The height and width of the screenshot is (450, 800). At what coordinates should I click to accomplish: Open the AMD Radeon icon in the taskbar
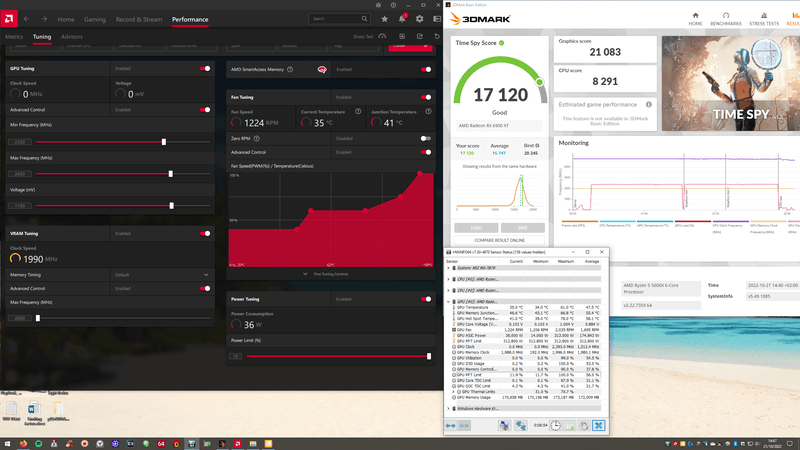click(x=237, y=443)
